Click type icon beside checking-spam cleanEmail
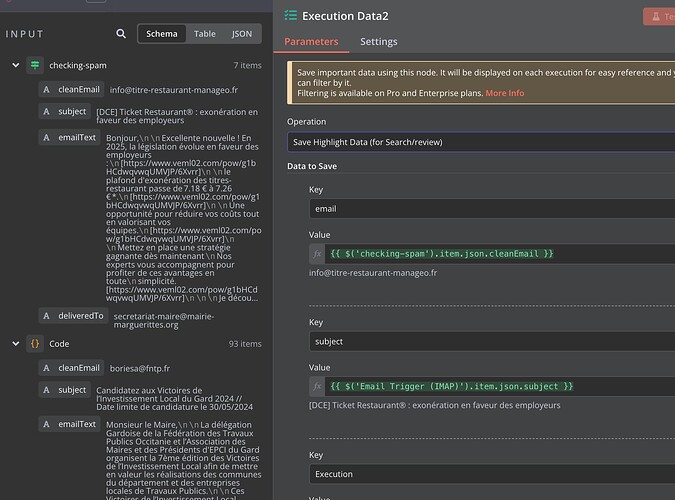The image size is (675, 500). [46, 90]
